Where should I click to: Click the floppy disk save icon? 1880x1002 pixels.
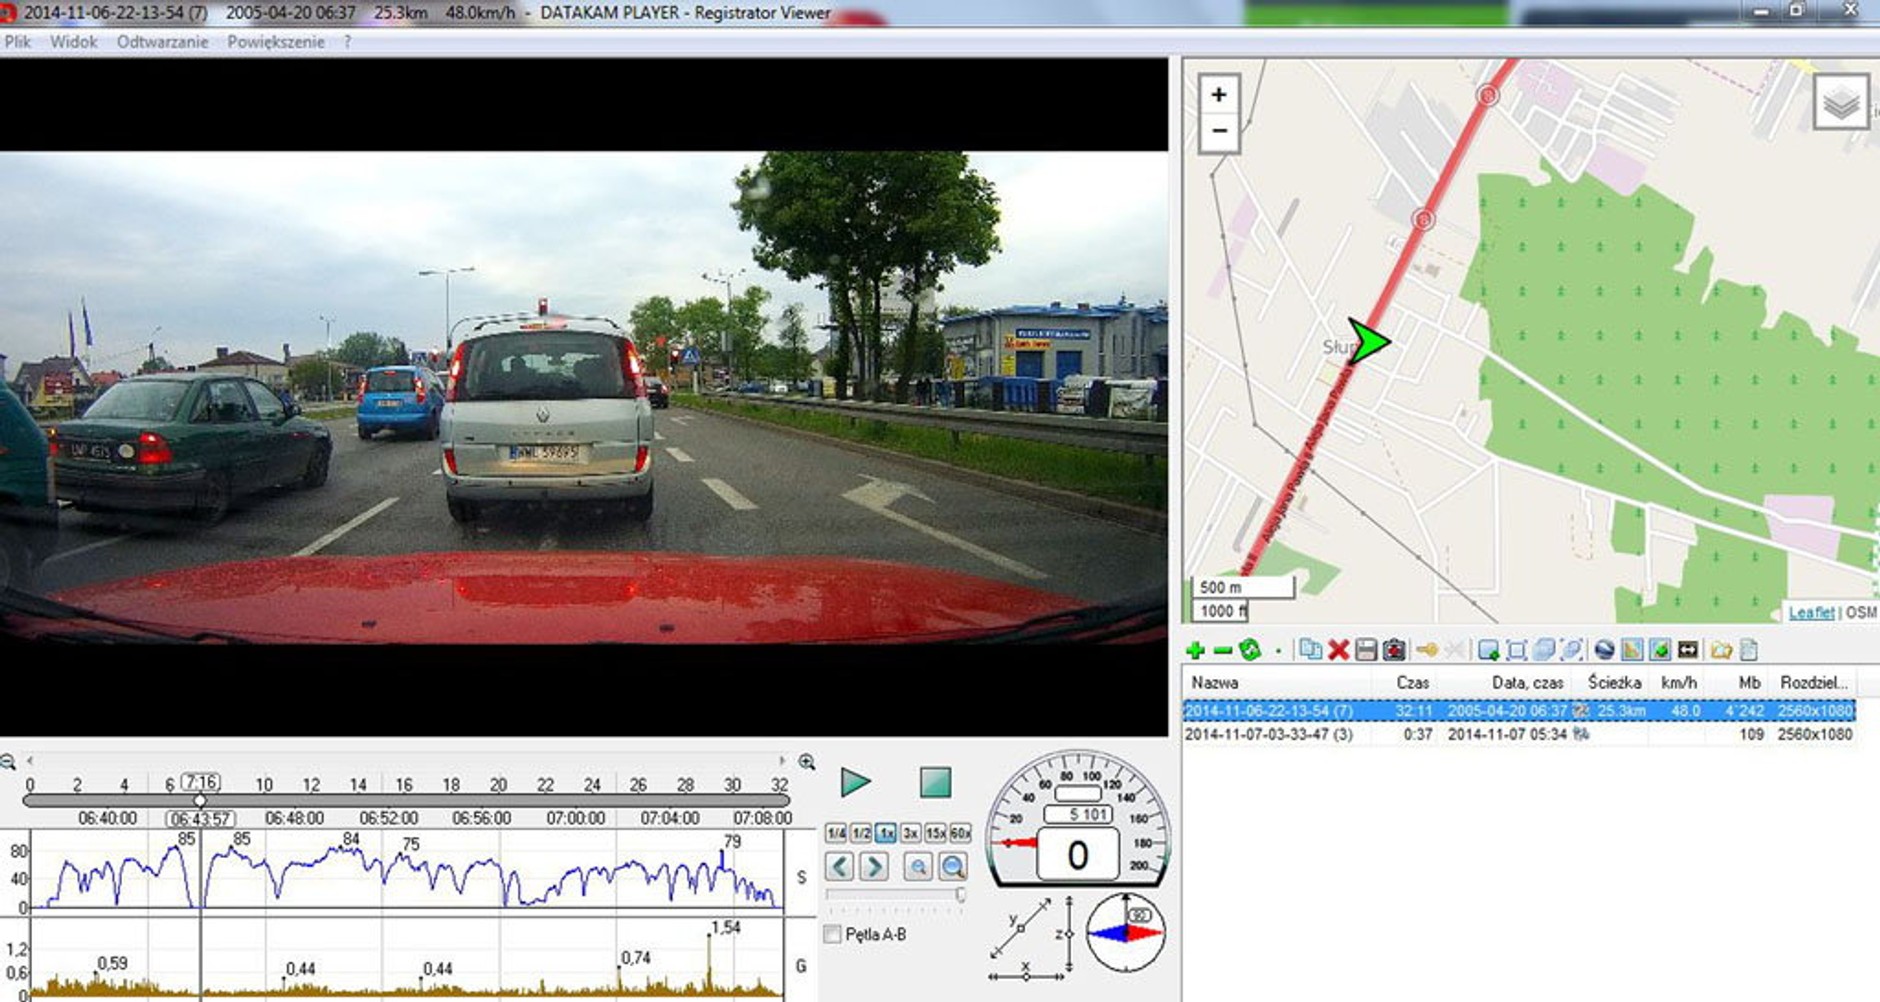pyautogui.click(x=1366, y=650)
